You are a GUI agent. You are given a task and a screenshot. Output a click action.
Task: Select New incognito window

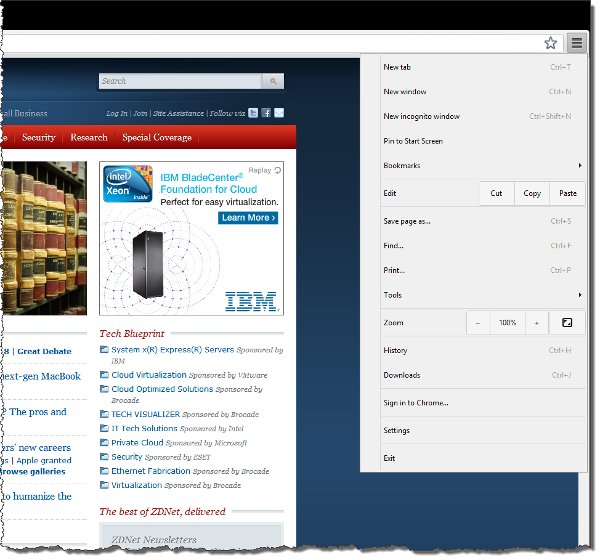(422, 116)
